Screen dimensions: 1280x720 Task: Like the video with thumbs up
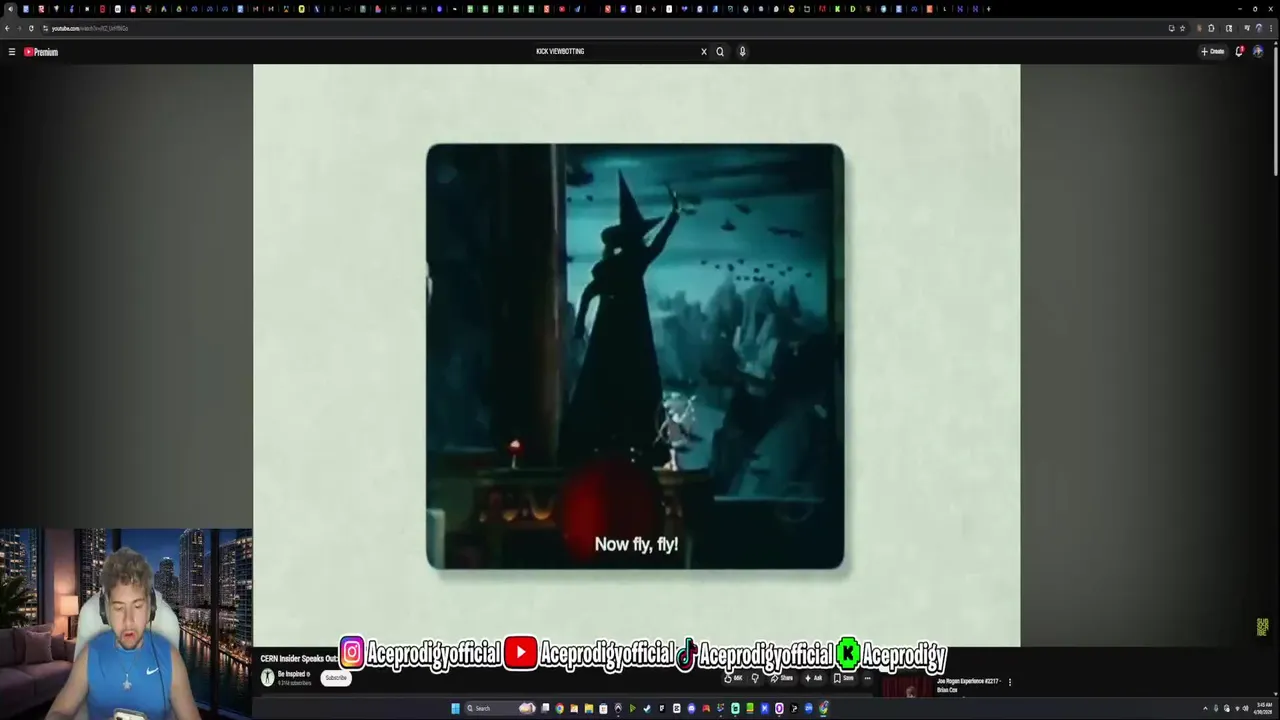(x=734, y=678)
